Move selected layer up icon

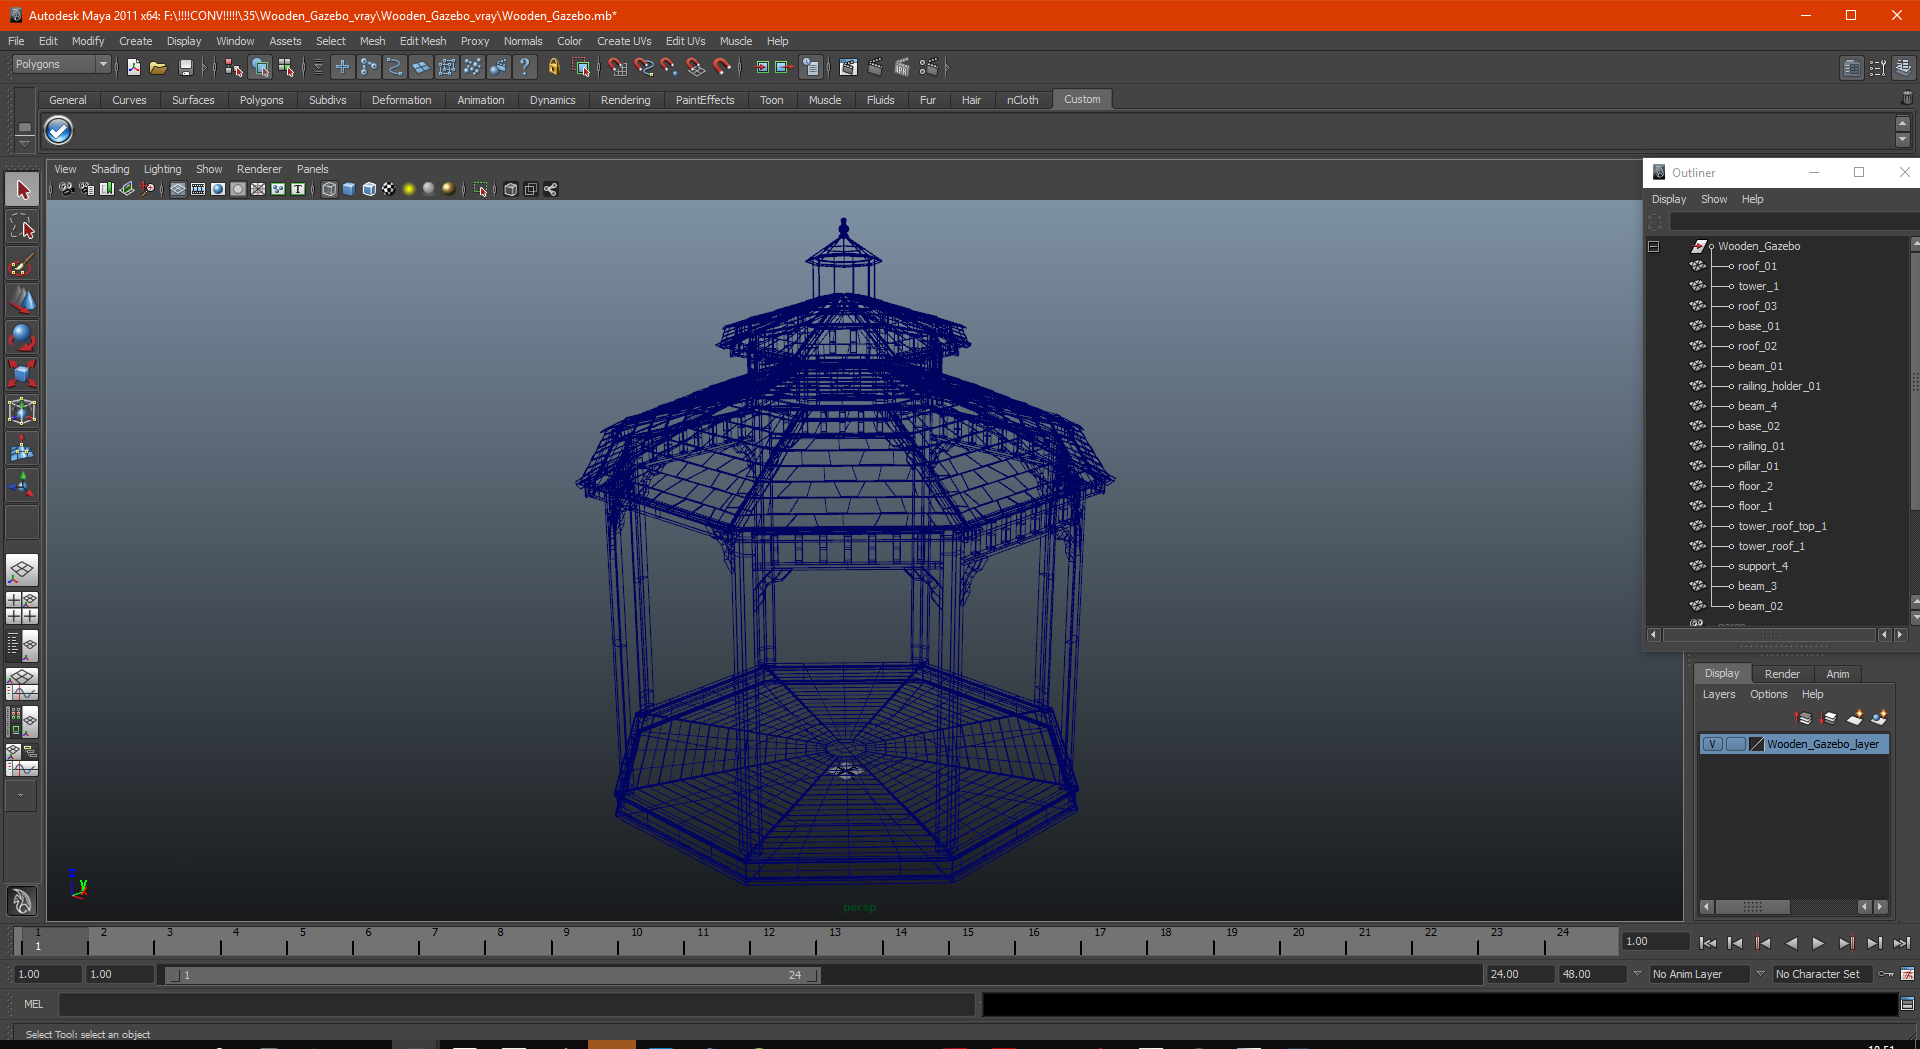(x=1804, y=717)
